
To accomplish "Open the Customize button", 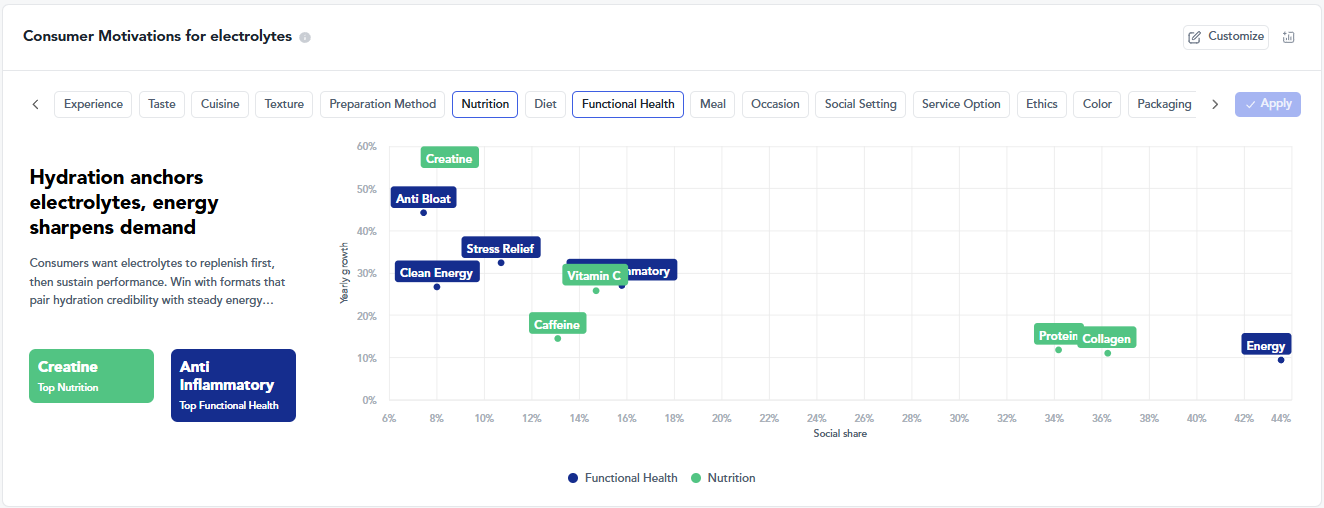I will coord(1226,37).
